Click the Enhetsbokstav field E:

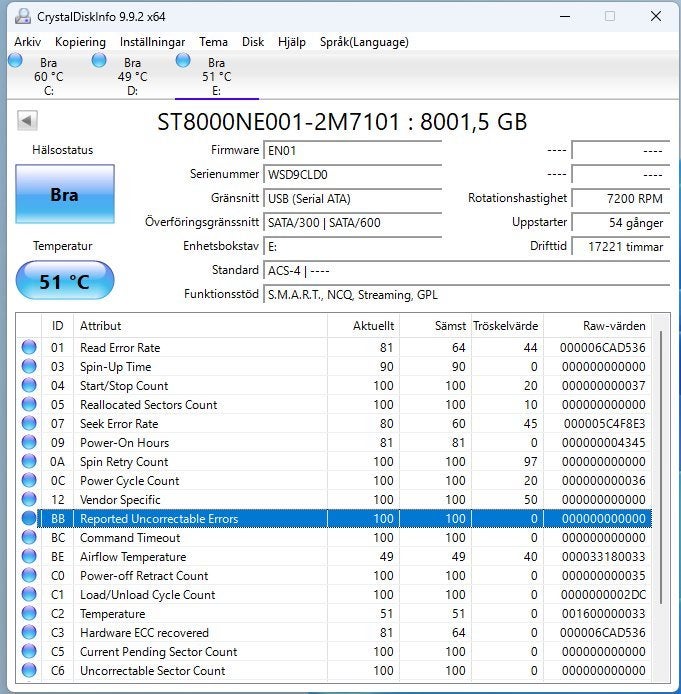click(x=353, y=247)
